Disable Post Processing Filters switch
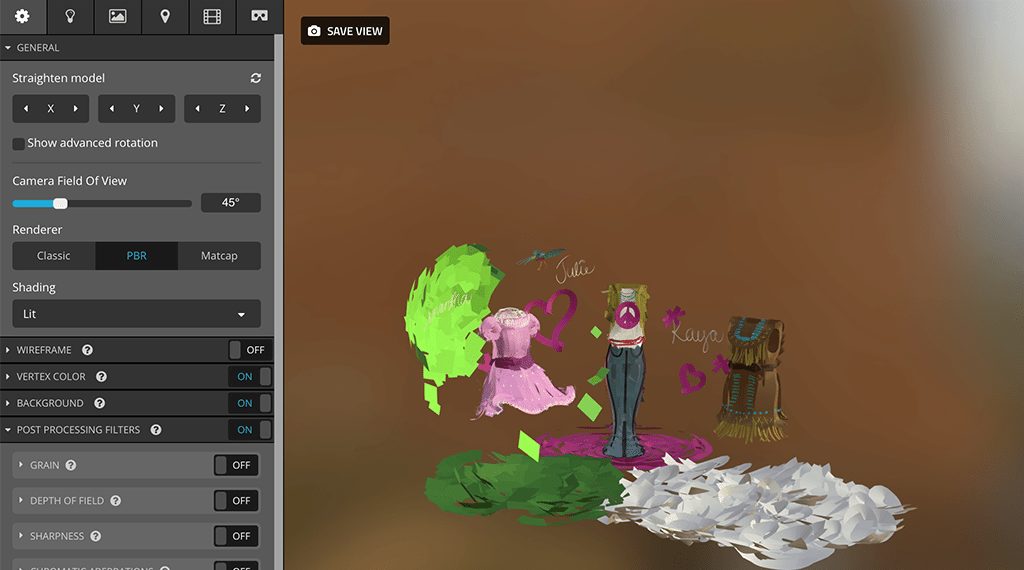This screenshot has height=570, width=1024. (249, 430)
